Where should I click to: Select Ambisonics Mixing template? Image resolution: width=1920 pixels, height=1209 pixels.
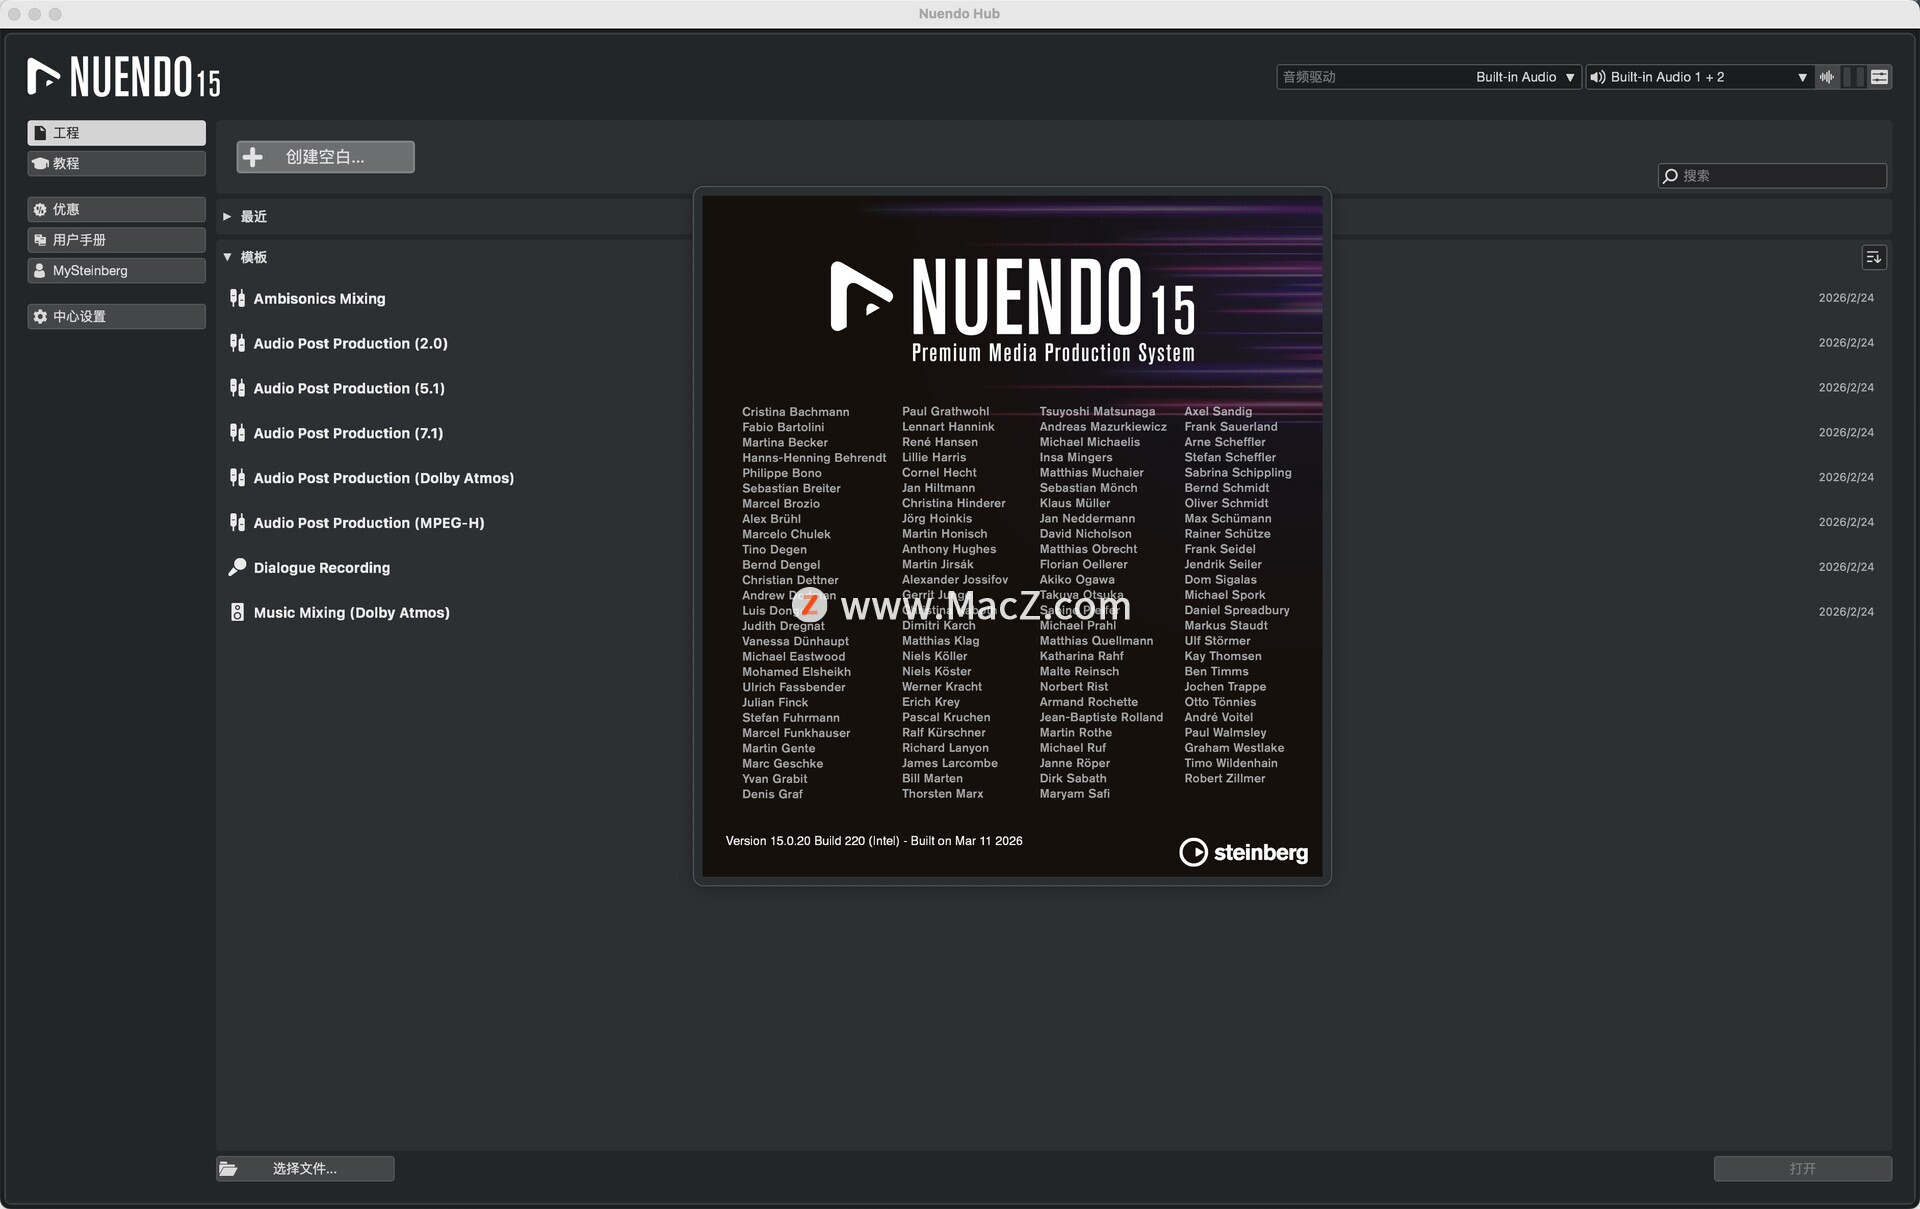(319, 299)
